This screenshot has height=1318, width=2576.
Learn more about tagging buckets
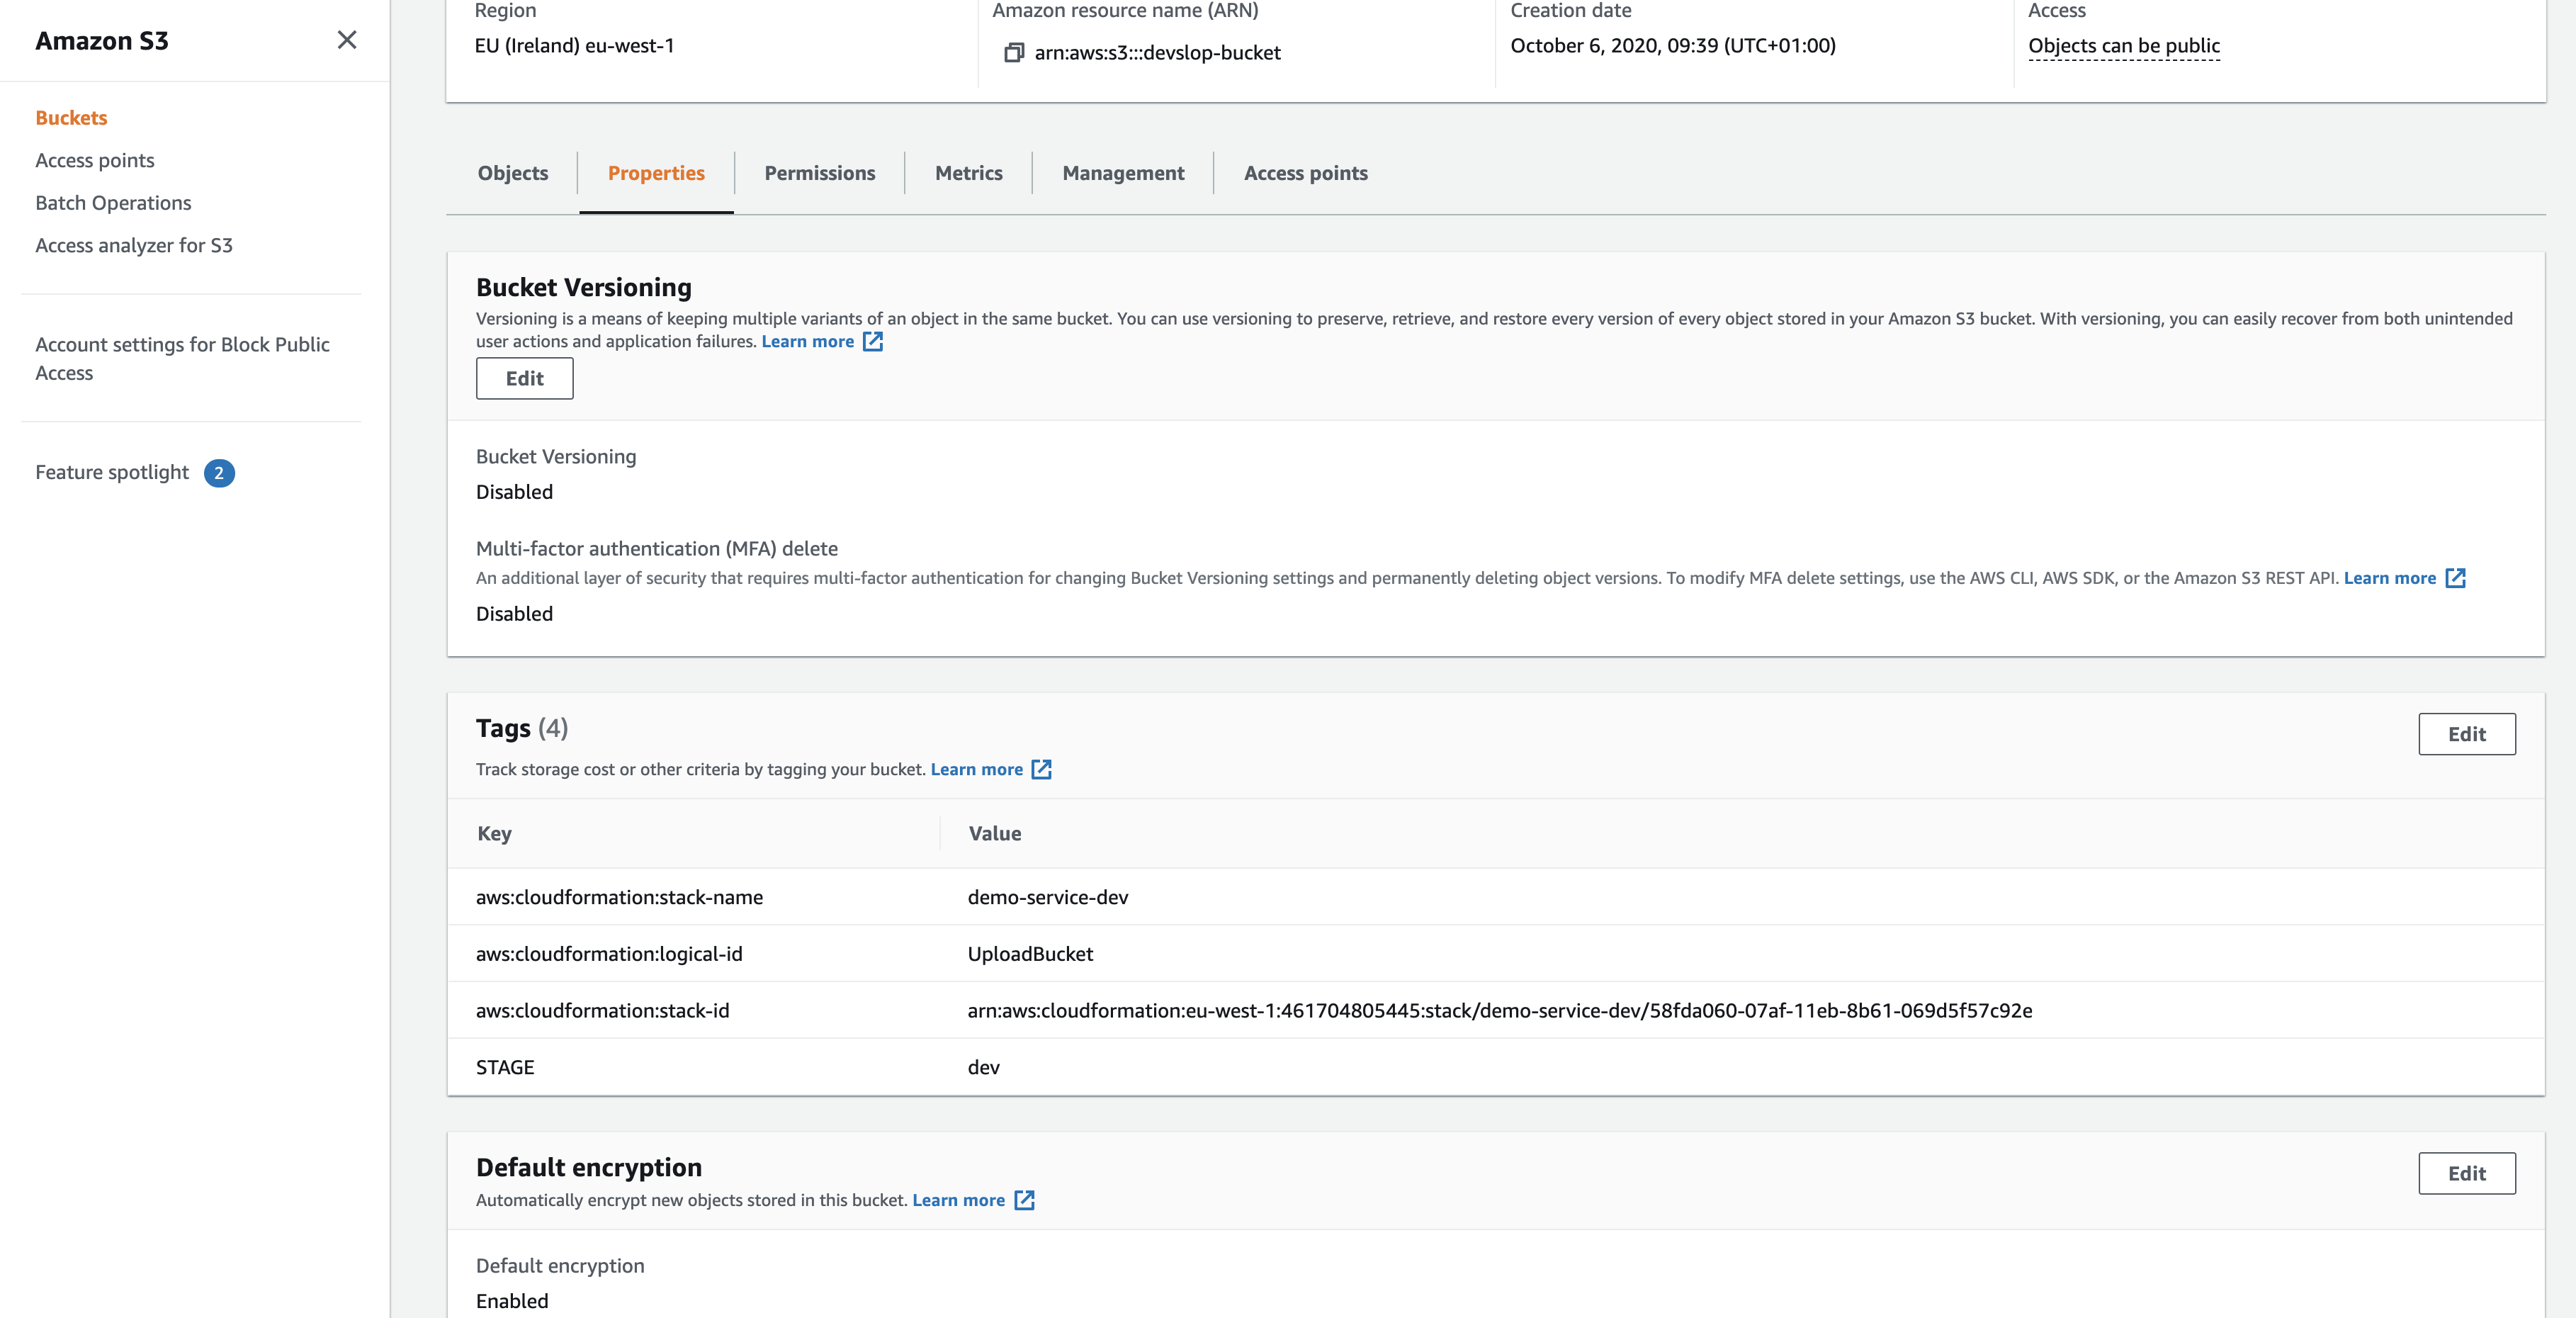coord(977,769)
